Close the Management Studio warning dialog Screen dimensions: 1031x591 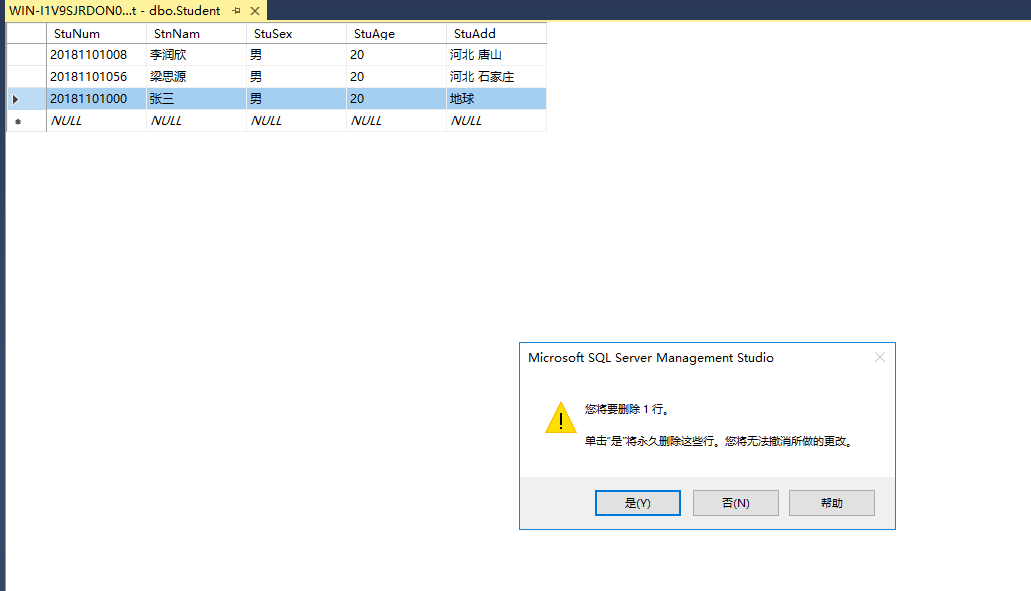point(880,357)
